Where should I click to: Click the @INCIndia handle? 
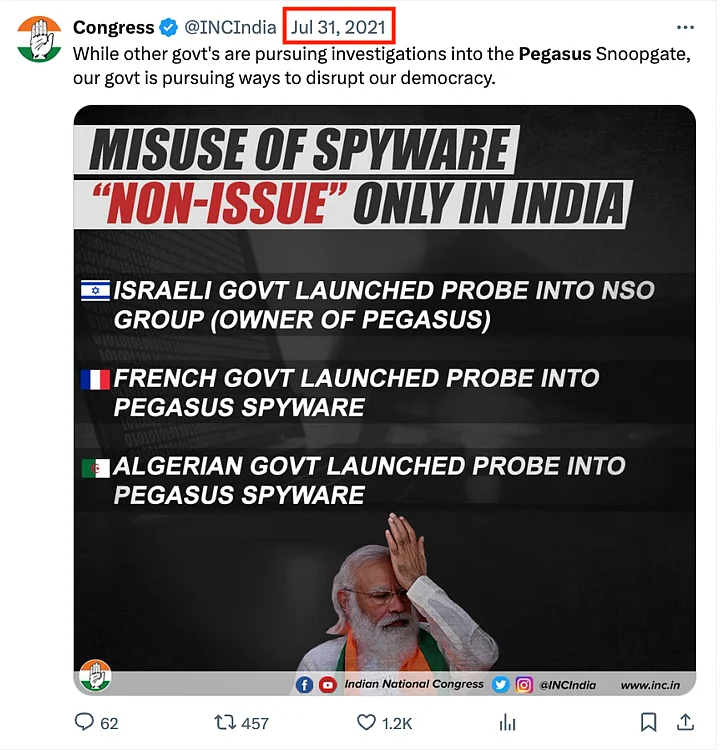point(230,27)
